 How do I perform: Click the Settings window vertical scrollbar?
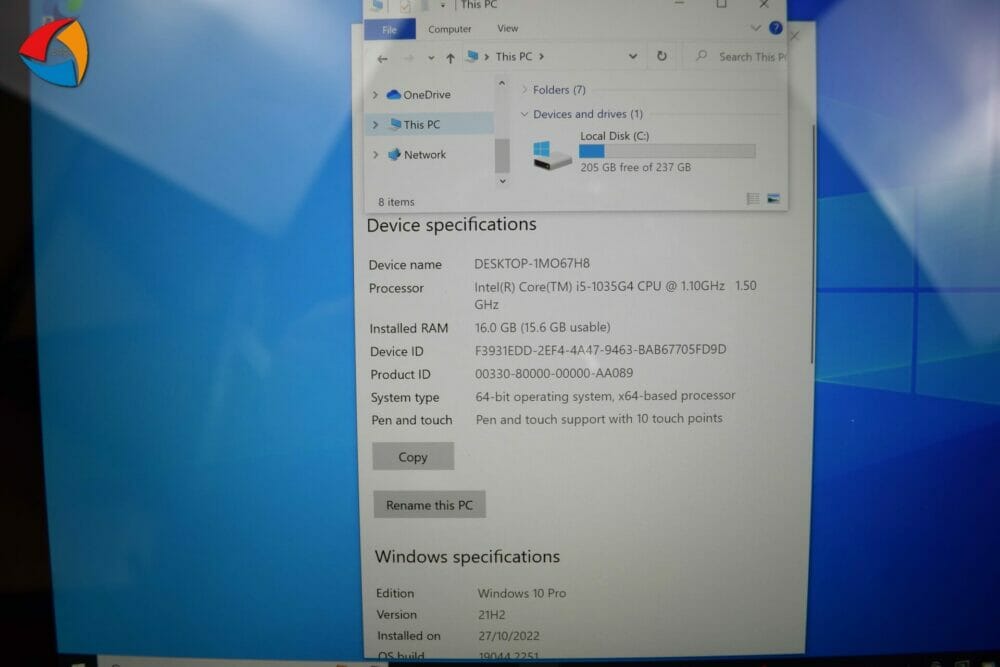tap(812, 245)
